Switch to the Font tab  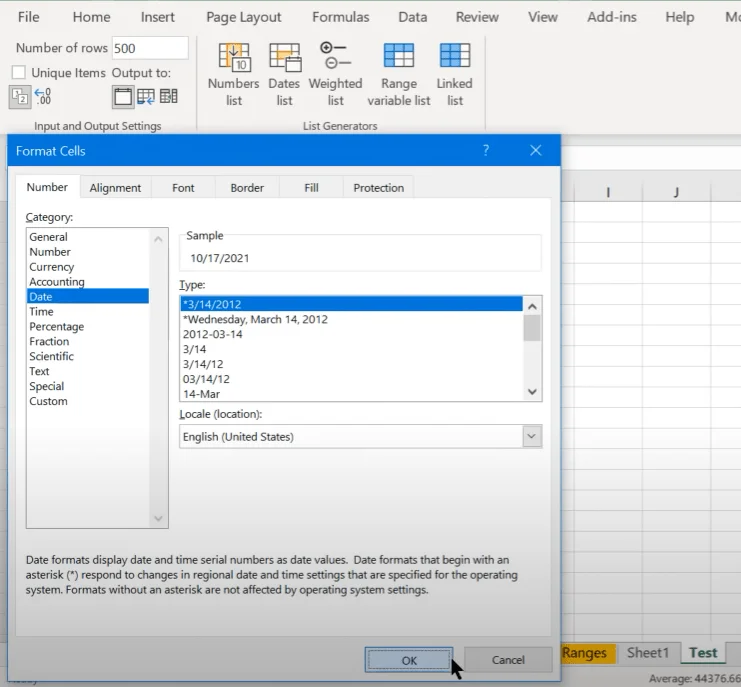click(183, 188)
